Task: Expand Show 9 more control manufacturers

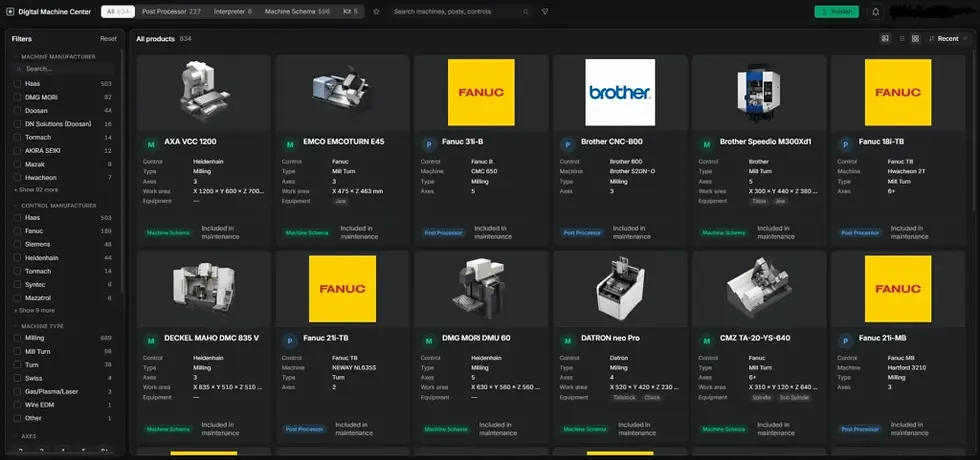Action: (x=34, y=311)
